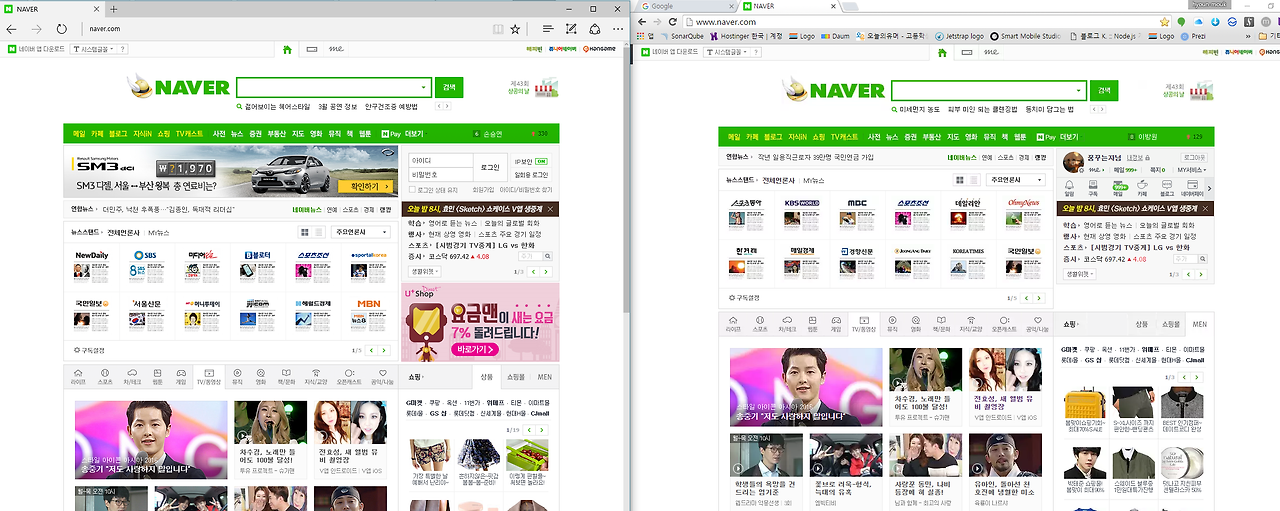1280x511 pixels.
Task: Switch to the Google tab in Chrome
Action: tap(684, 6)
